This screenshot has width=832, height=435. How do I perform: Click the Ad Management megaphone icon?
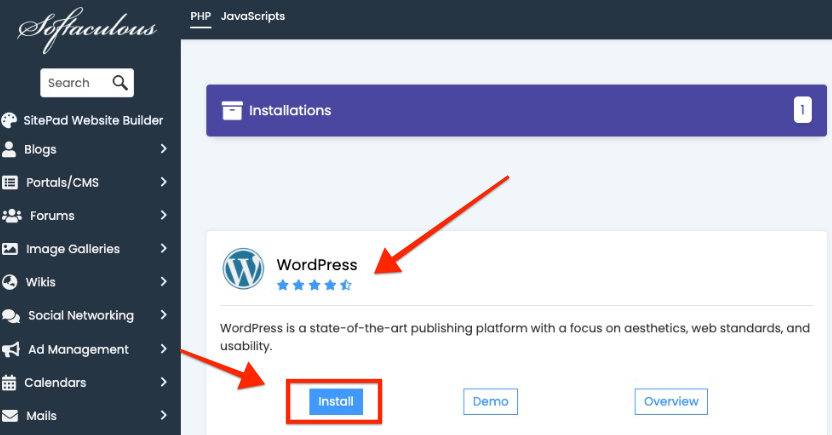11,350
